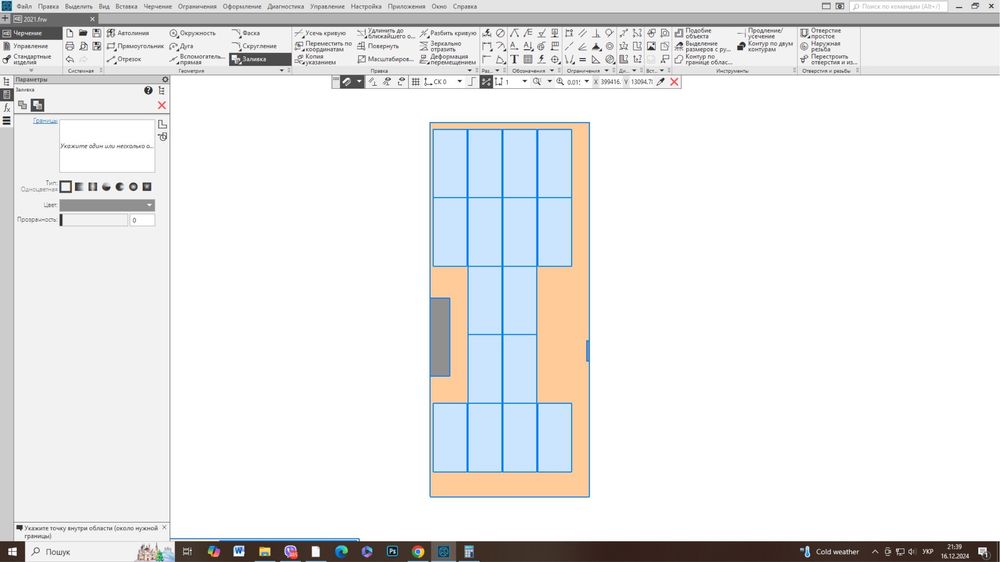
Task: Select linear gradient fill type
Action: coord(79,187)
